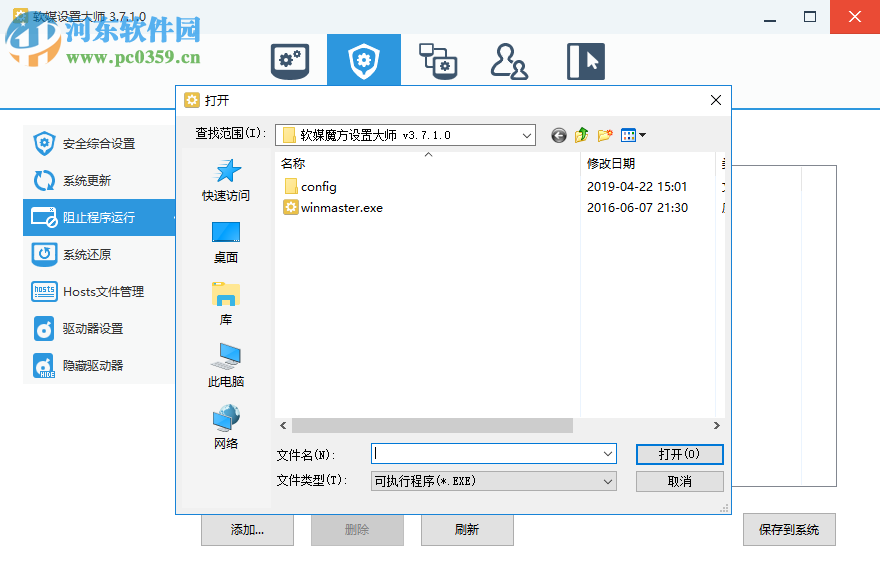The width and height of the screenshot is (880, 579).
Task: Click the back navigation arrow in the dialog
Action: 558,135
